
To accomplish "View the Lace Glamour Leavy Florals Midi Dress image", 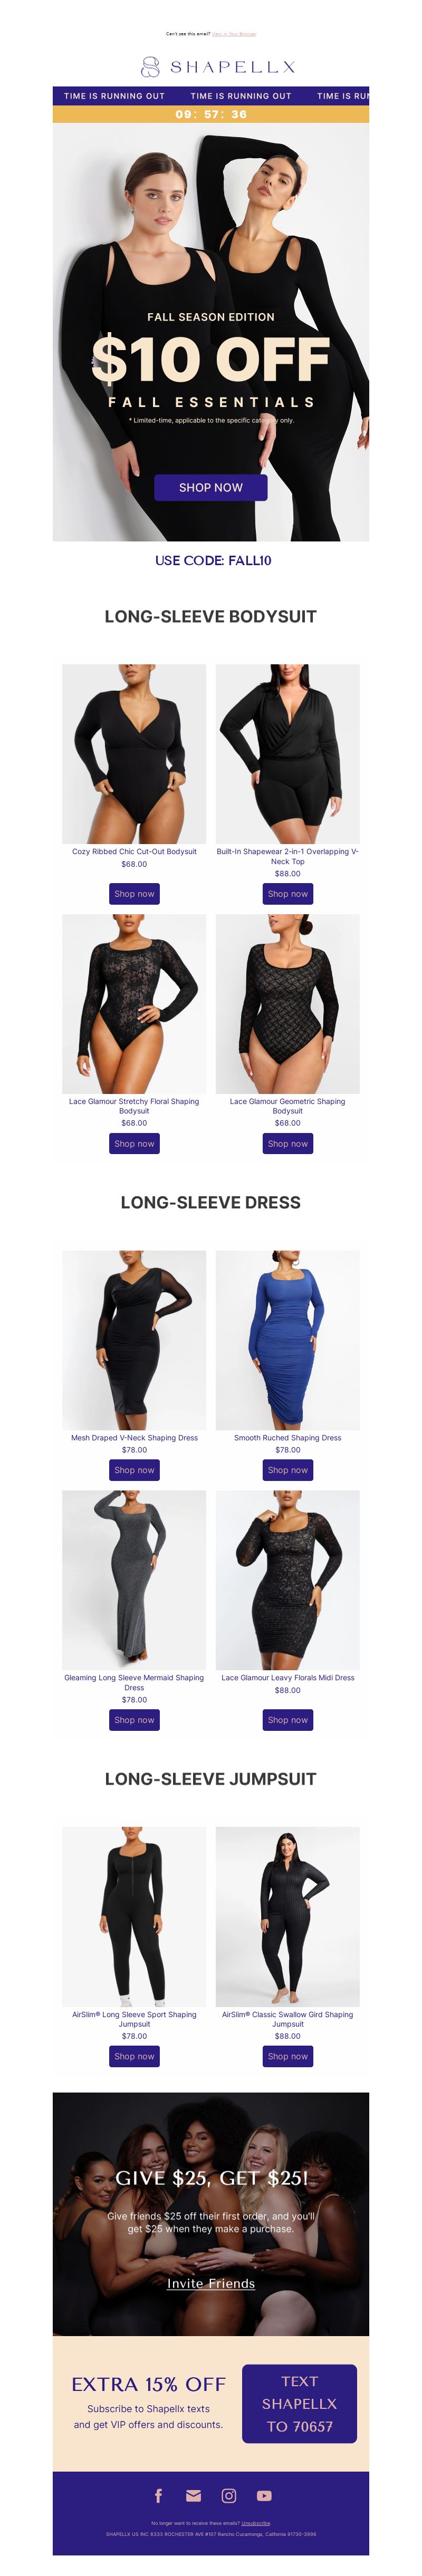I will [x=288, y=1579].
